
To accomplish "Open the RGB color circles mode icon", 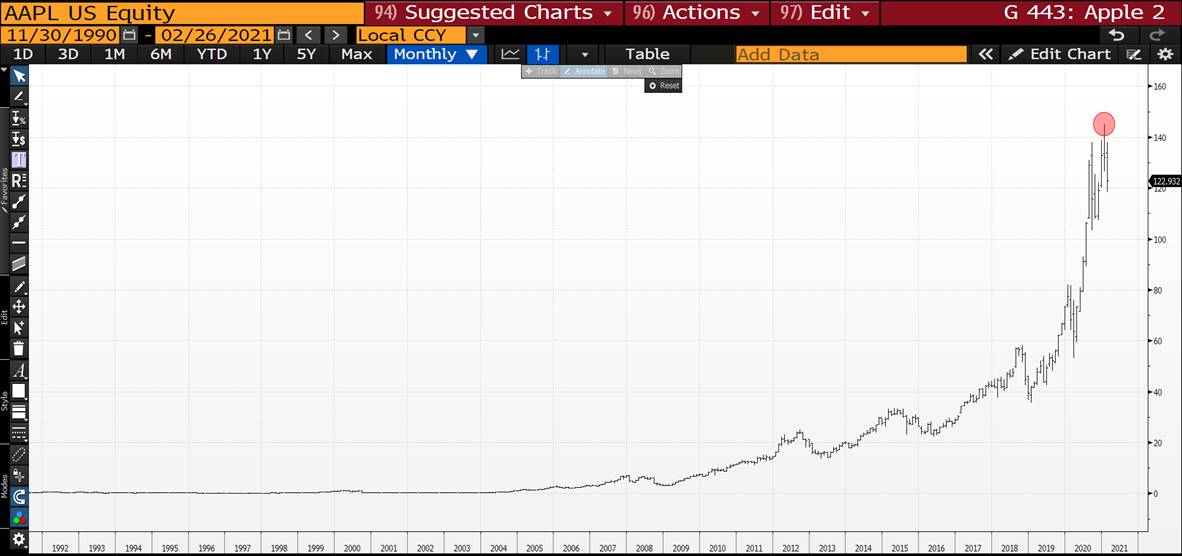I will pyautogui.click(x=19, y=518).
